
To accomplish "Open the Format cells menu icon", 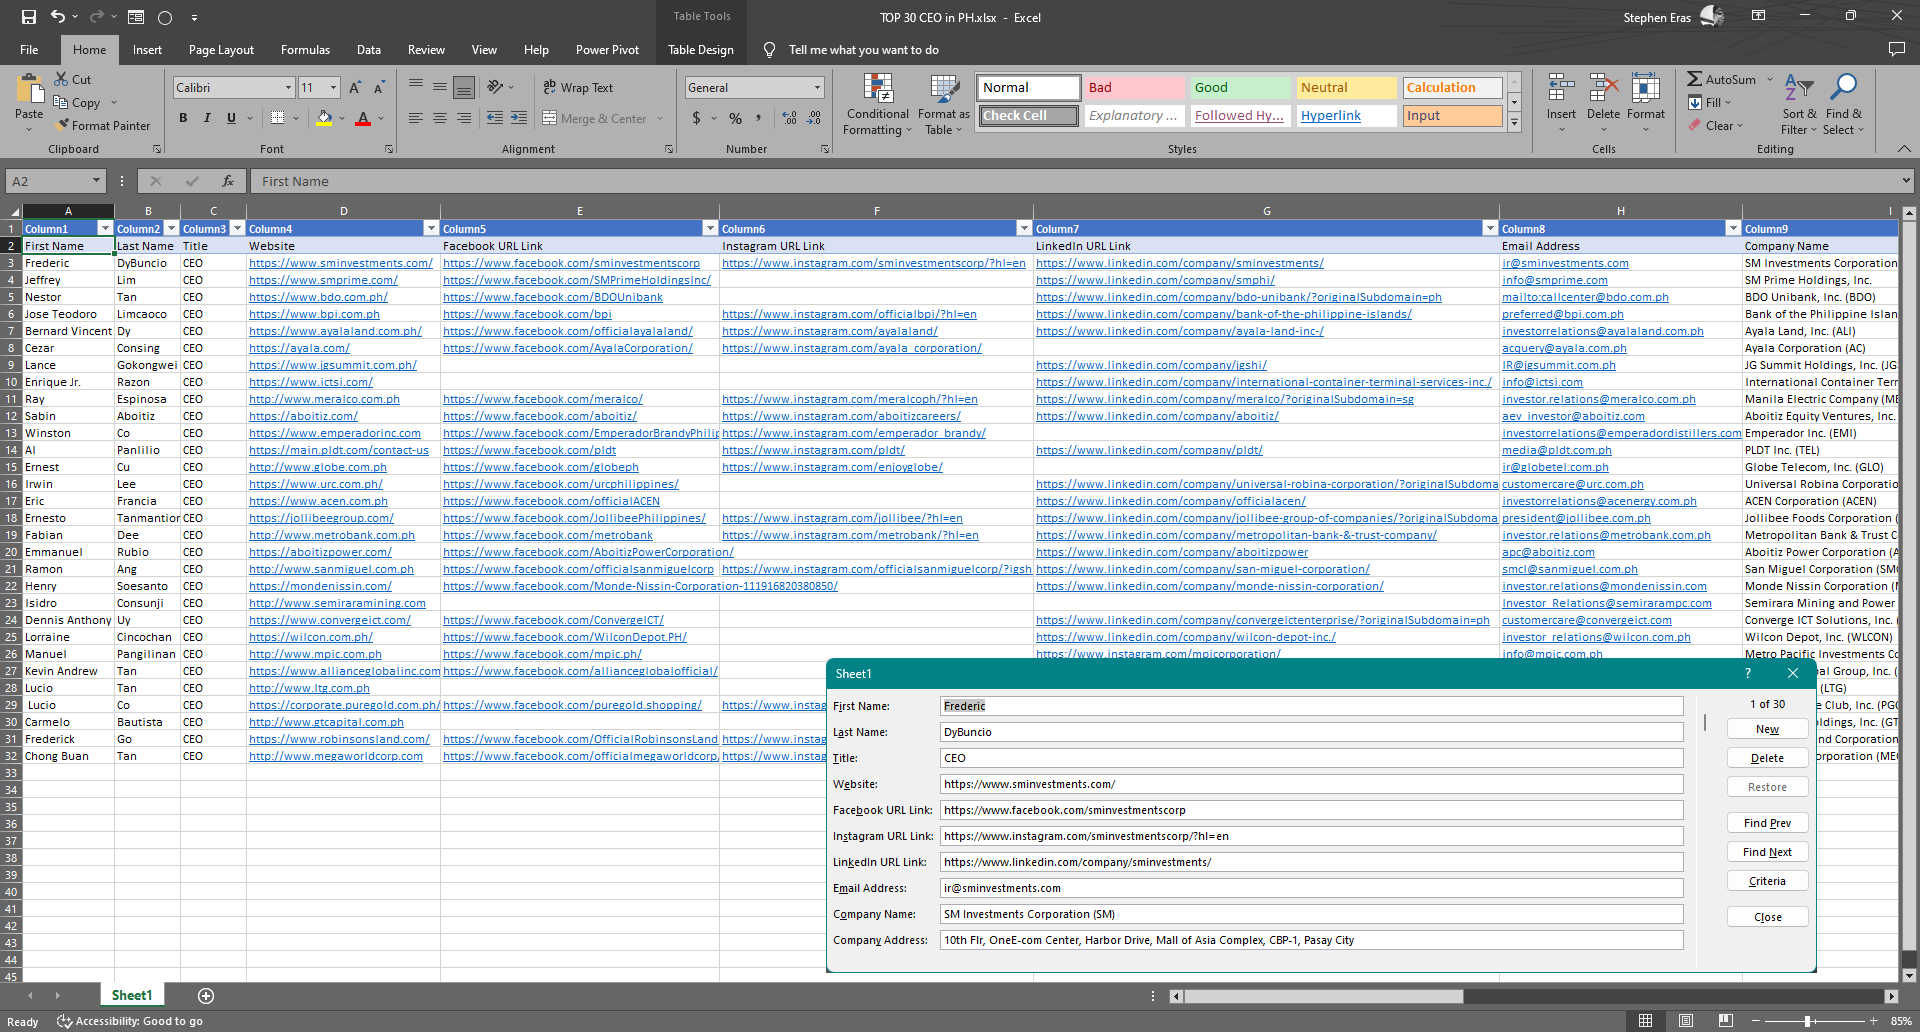I will [x=1645, y=89].
